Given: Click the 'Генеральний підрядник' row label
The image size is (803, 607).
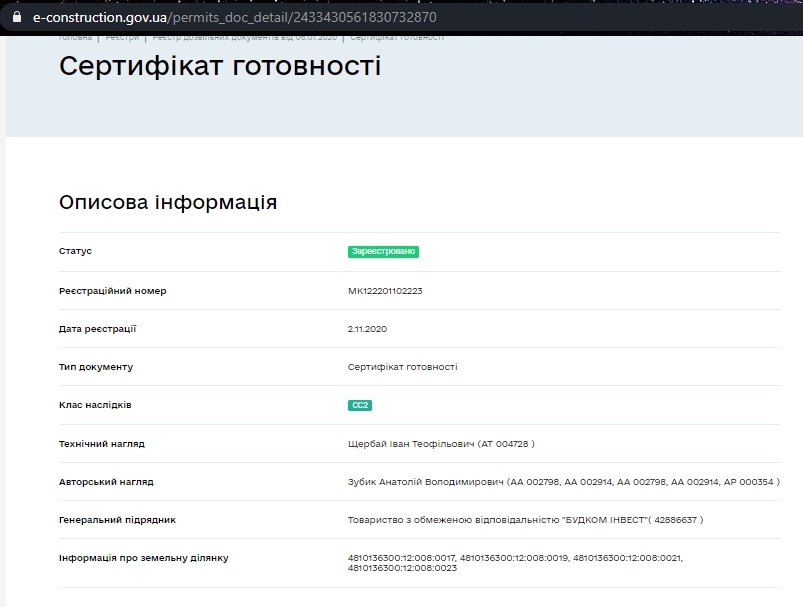Looking at the screenshot, I should tap(117, 520).
